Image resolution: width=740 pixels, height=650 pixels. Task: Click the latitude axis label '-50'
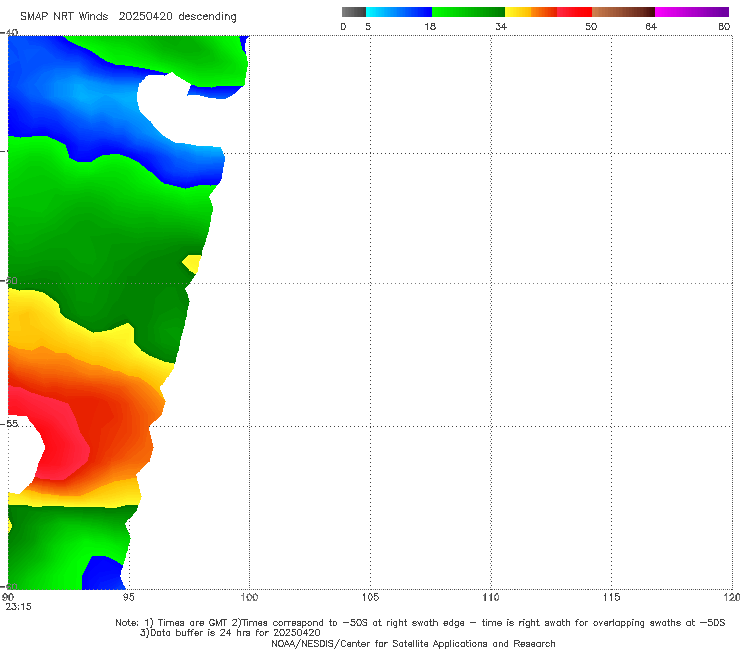click(9, 280)
